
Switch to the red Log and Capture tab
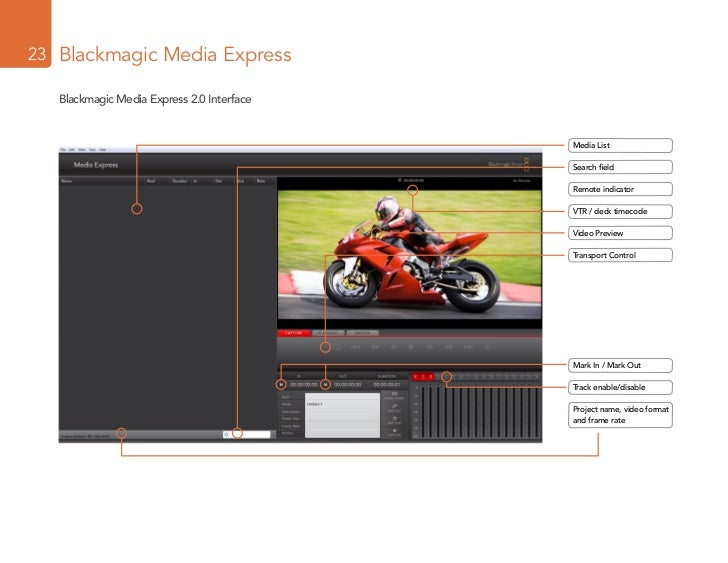coord(294,333)
